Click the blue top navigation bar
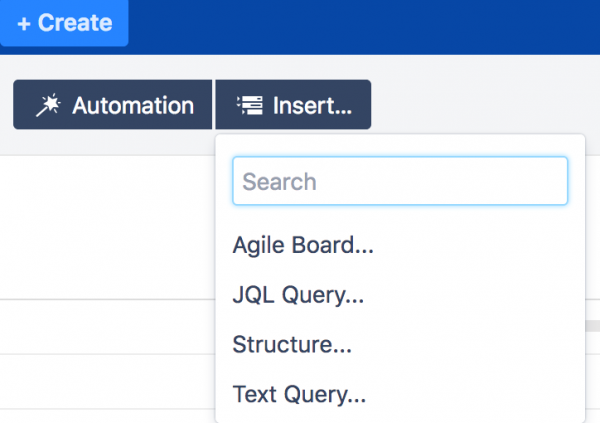 coord(364,27)
